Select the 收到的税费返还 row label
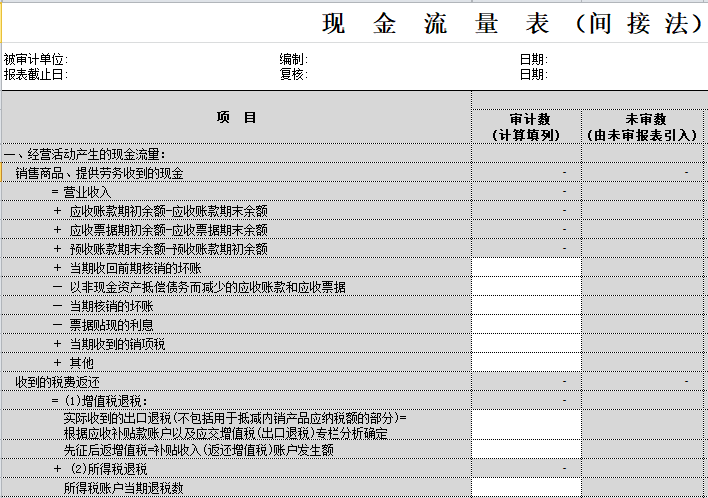This screenshot has width=708, height=498. (x=57, y=382)
